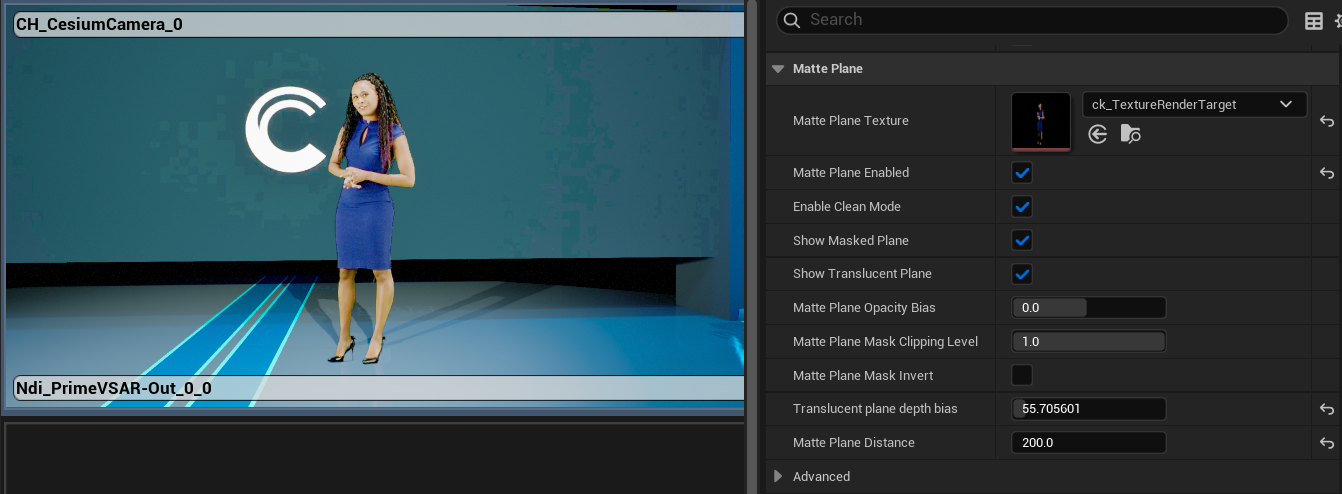
Task: Click into the Search details field
Action: (1032, 20)
